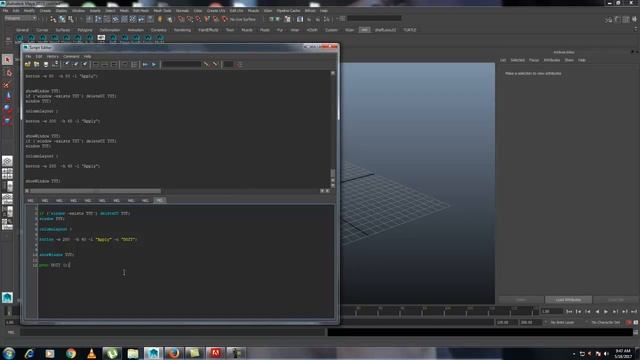Open the No Character Set dropdown
Image resolution: width=640 pixels, height=360 pixels.
pyautogui.click(x=606, y=322)
